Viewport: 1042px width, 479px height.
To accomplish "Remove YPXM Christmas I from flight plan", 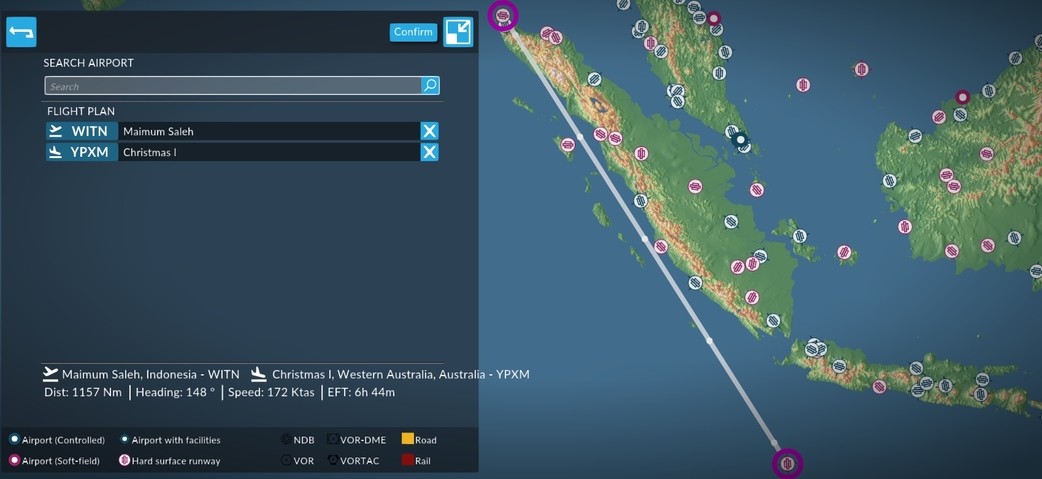I will 429,152.
